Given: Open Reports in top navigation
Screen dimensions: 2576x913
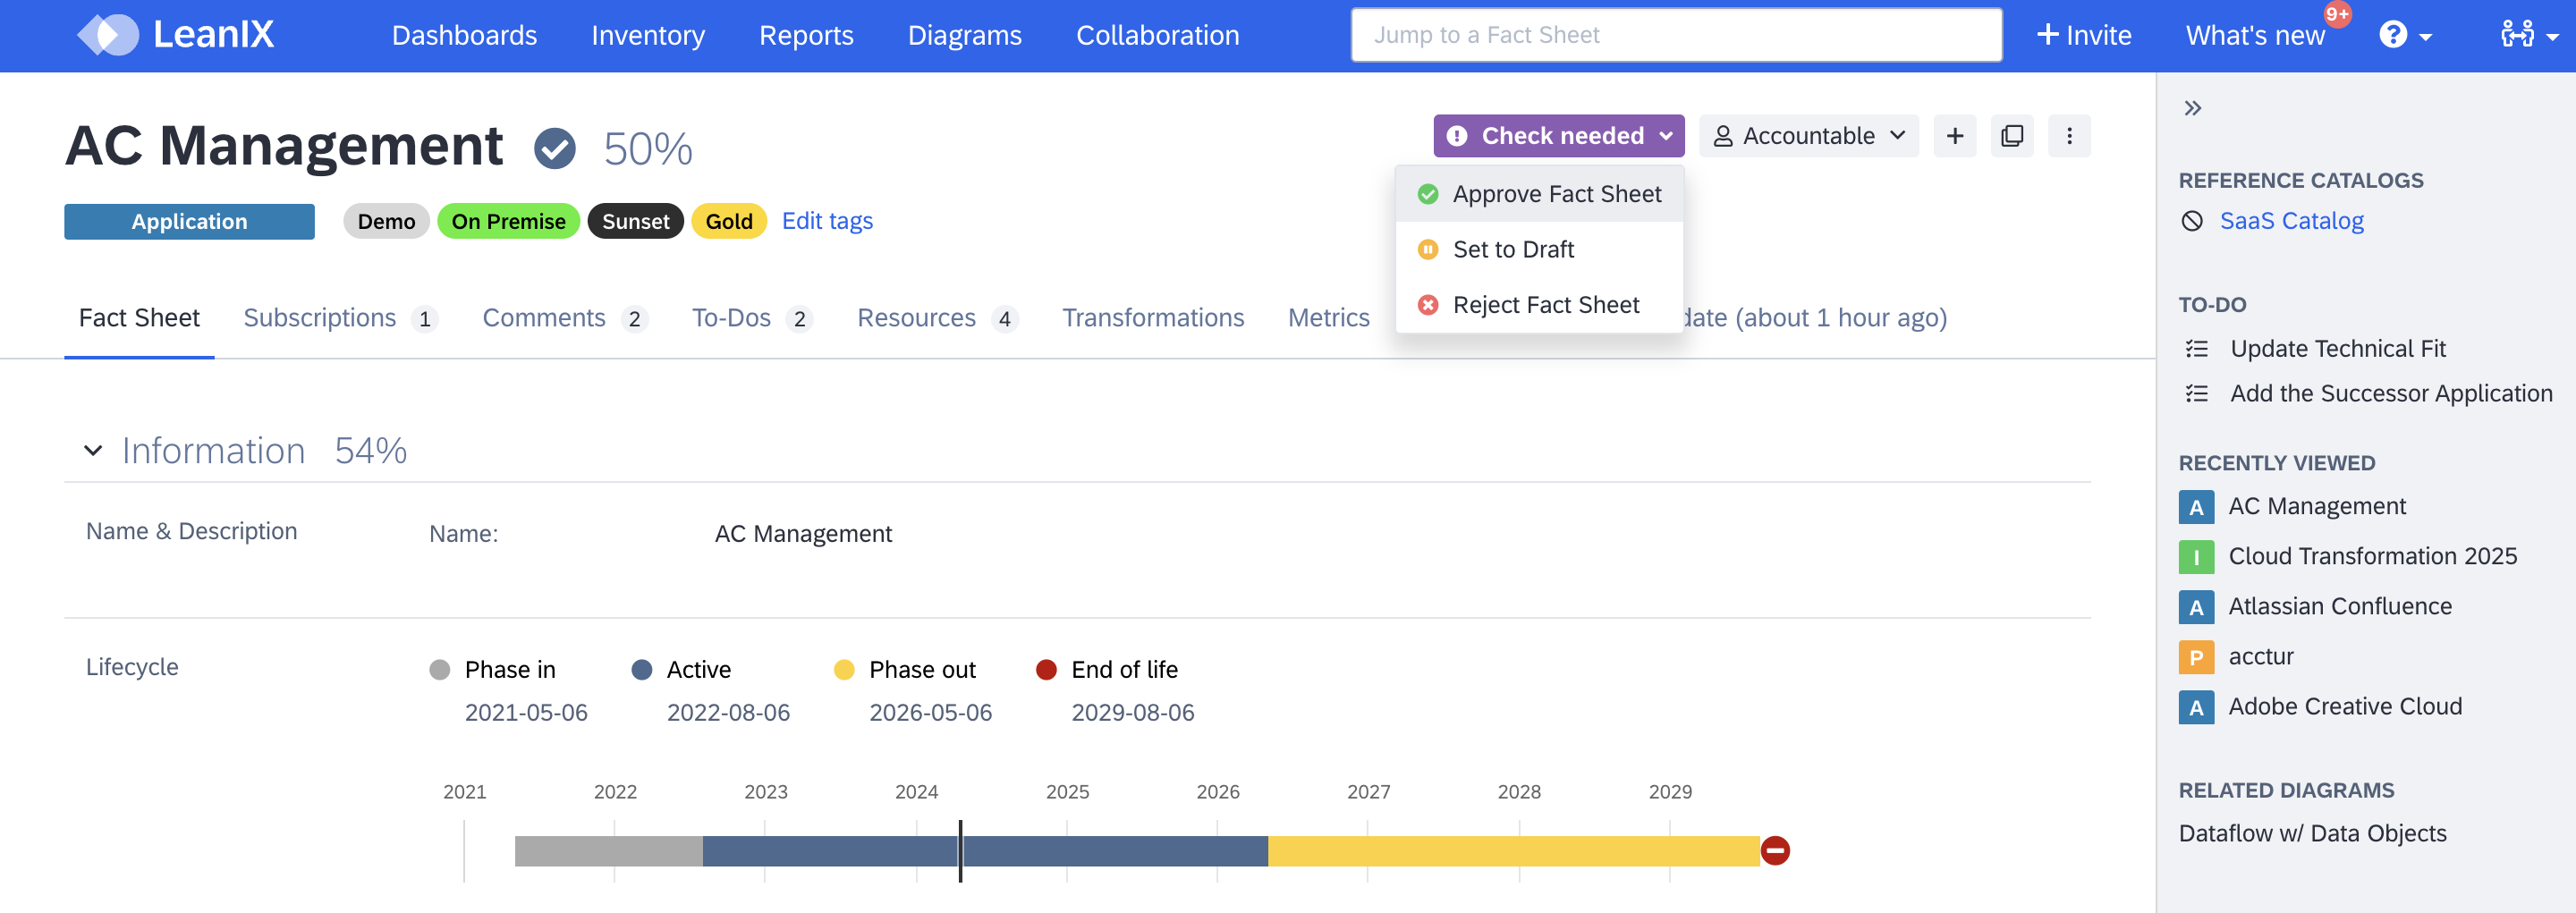Looking at the screenshot, I should pyautogui.click(x=806, y=35).
